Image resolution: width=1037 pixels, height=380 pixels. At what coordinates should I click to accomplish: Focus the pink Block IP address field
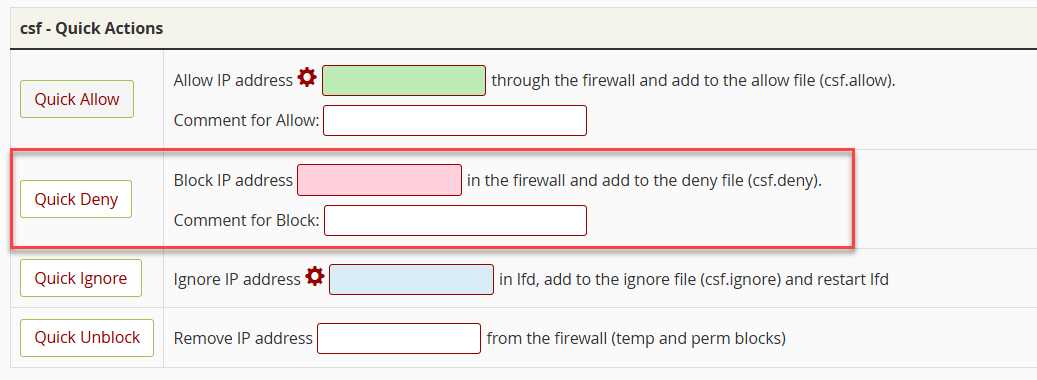click(x=380, y=180)
